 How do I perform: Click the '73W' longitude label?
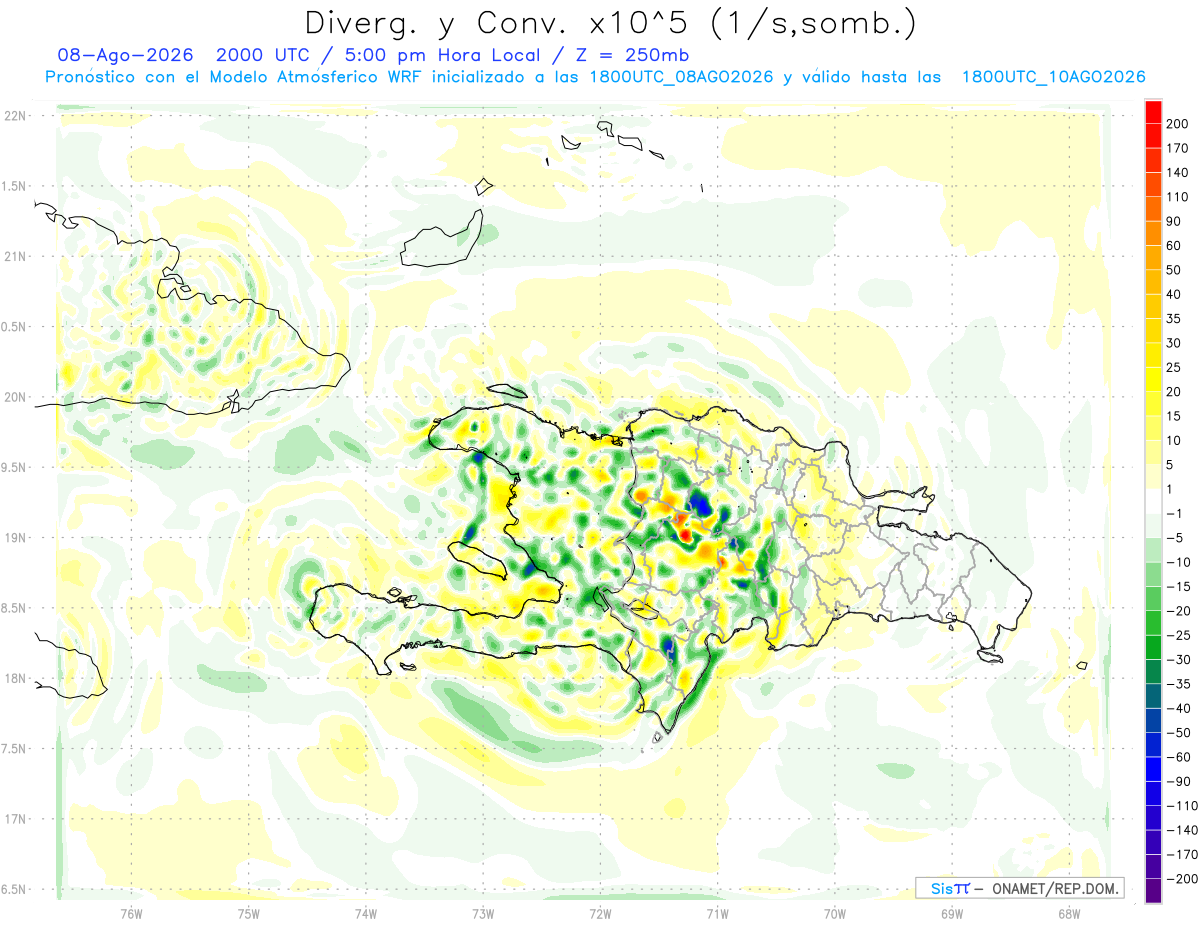click(483, 913)
